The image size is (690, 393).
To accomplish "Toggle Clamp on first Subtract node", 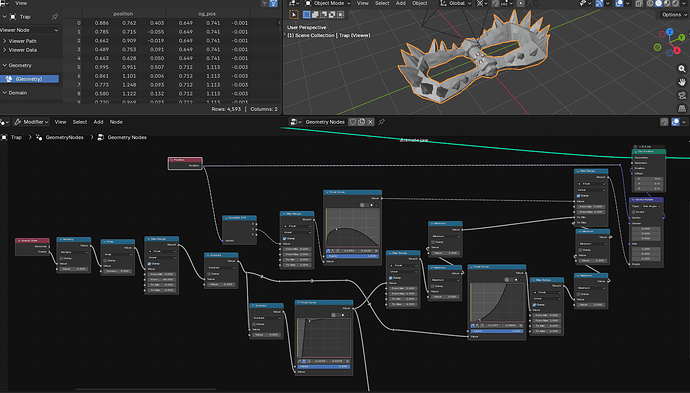I will pos(209,274).
